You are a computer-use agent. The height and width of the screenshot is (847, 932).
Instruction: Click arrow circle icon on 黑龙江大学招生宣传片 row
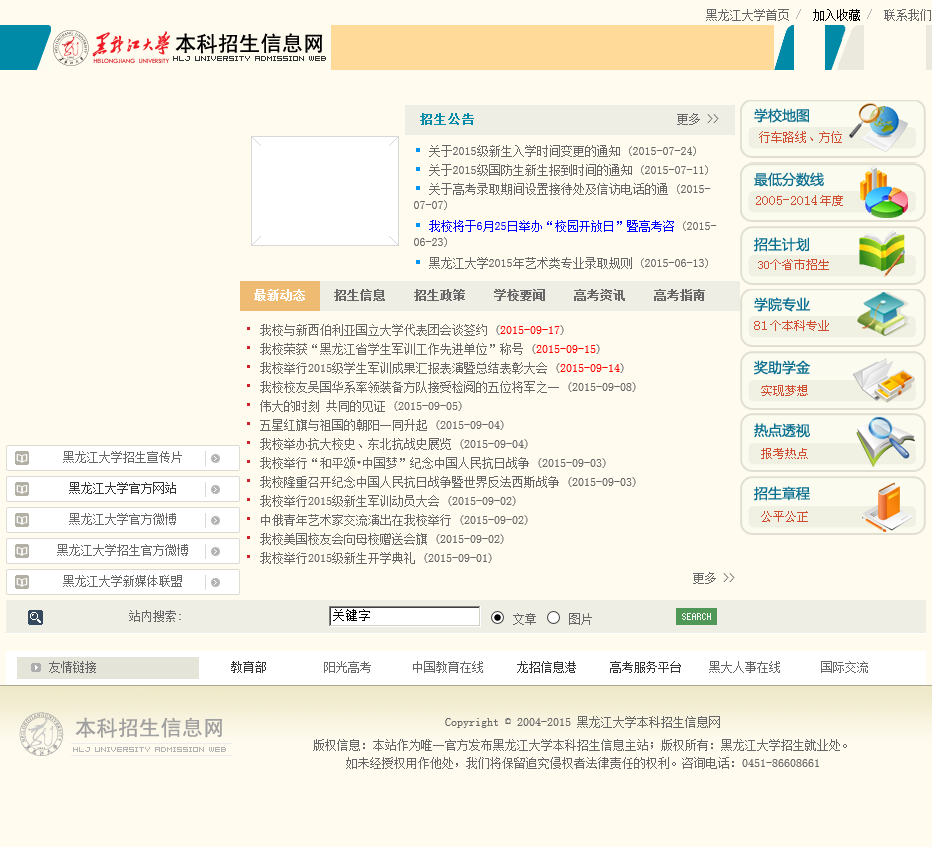pos(215,458)
